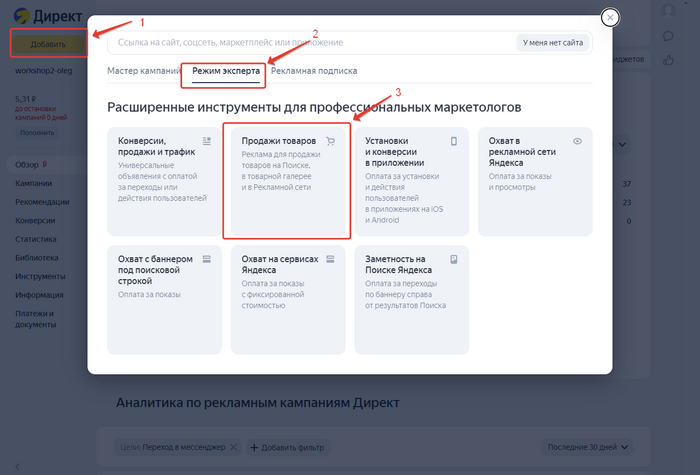This screenshot has width=700, height=475.
Task: Click the eye icon in Охват card
Action: coord(577,141)
